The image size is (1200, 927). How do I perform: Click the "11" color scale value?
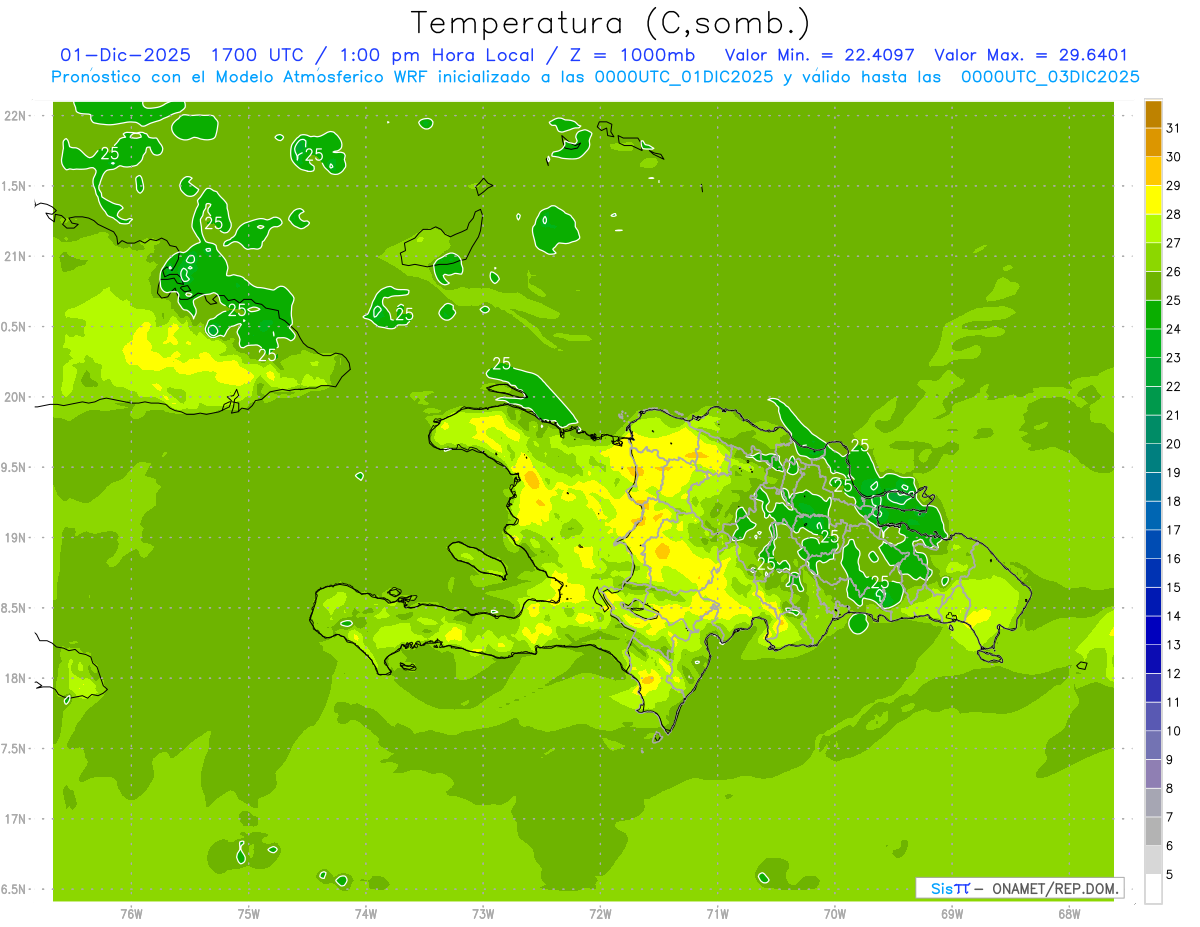pos(1174,703)
